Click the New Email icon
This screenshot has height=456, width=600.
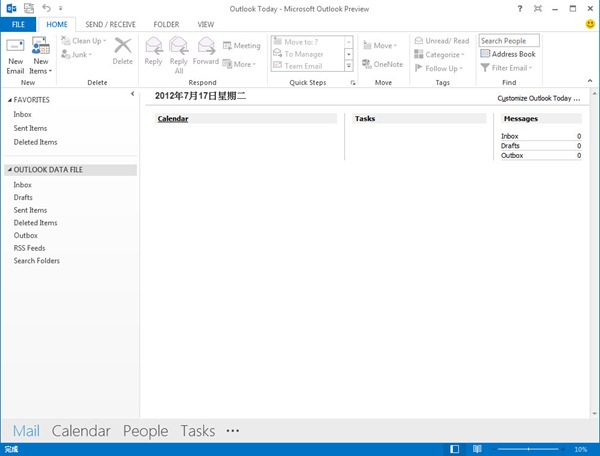pos(15,46)
